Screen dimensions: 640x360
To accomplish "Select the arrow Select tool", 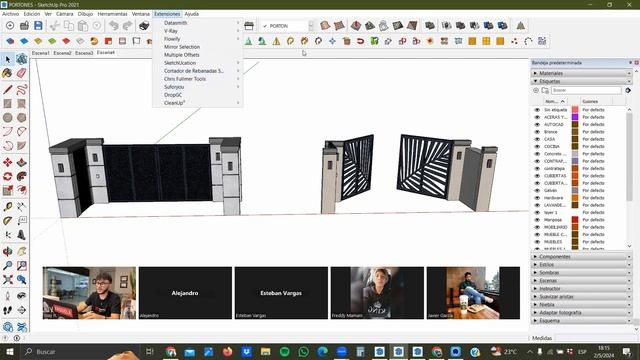I will [8, 60].
